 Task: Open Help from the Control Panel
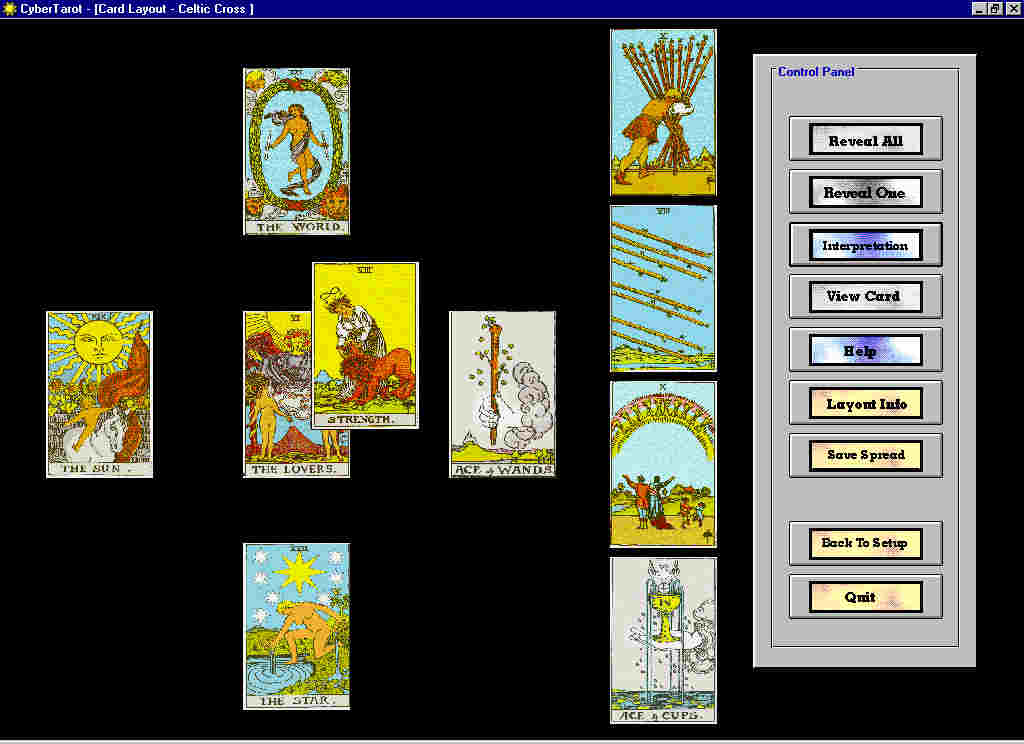click(x=865, y=351)
